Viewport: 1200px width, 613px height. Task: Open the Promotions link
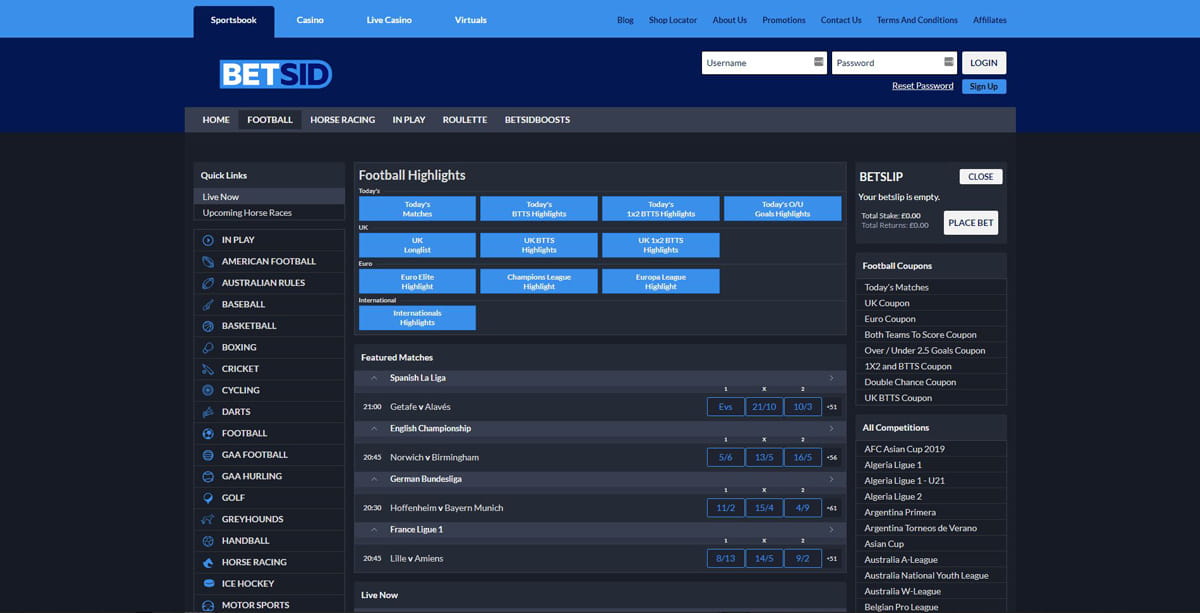[x=784, y=20]
